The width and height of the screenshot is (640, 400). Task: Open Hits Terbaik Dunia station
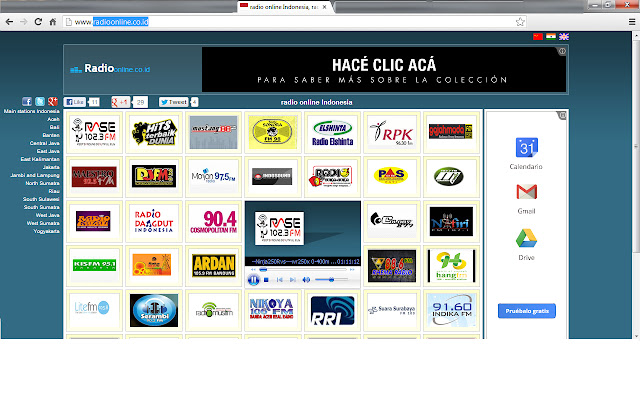click(154, 132)
